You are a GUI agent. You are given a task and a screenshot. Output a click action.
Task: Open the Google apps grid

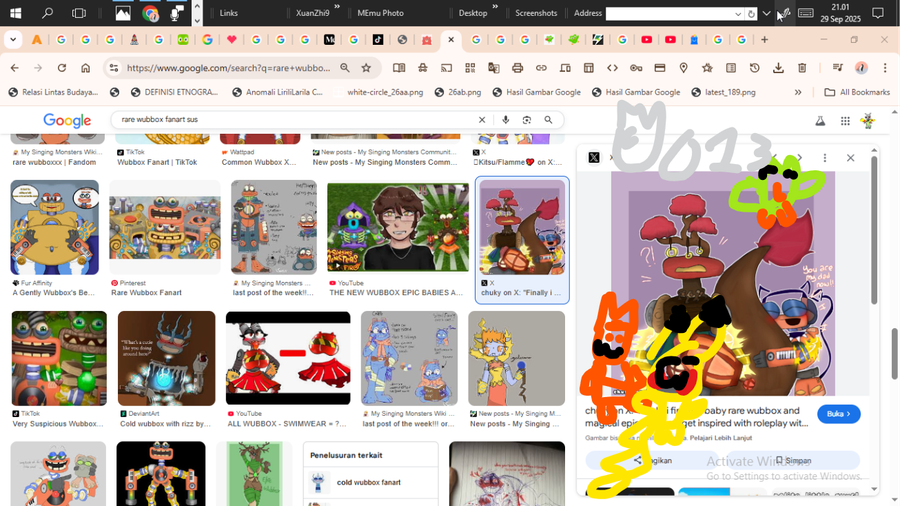[845, 120]
